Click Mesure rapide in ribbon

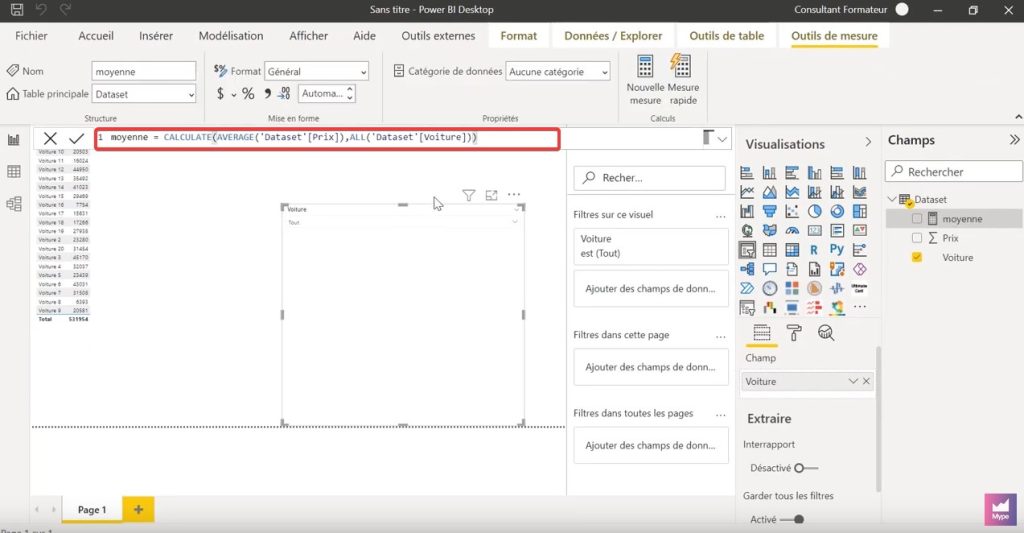pyautogui.click(x=682, y=80)
